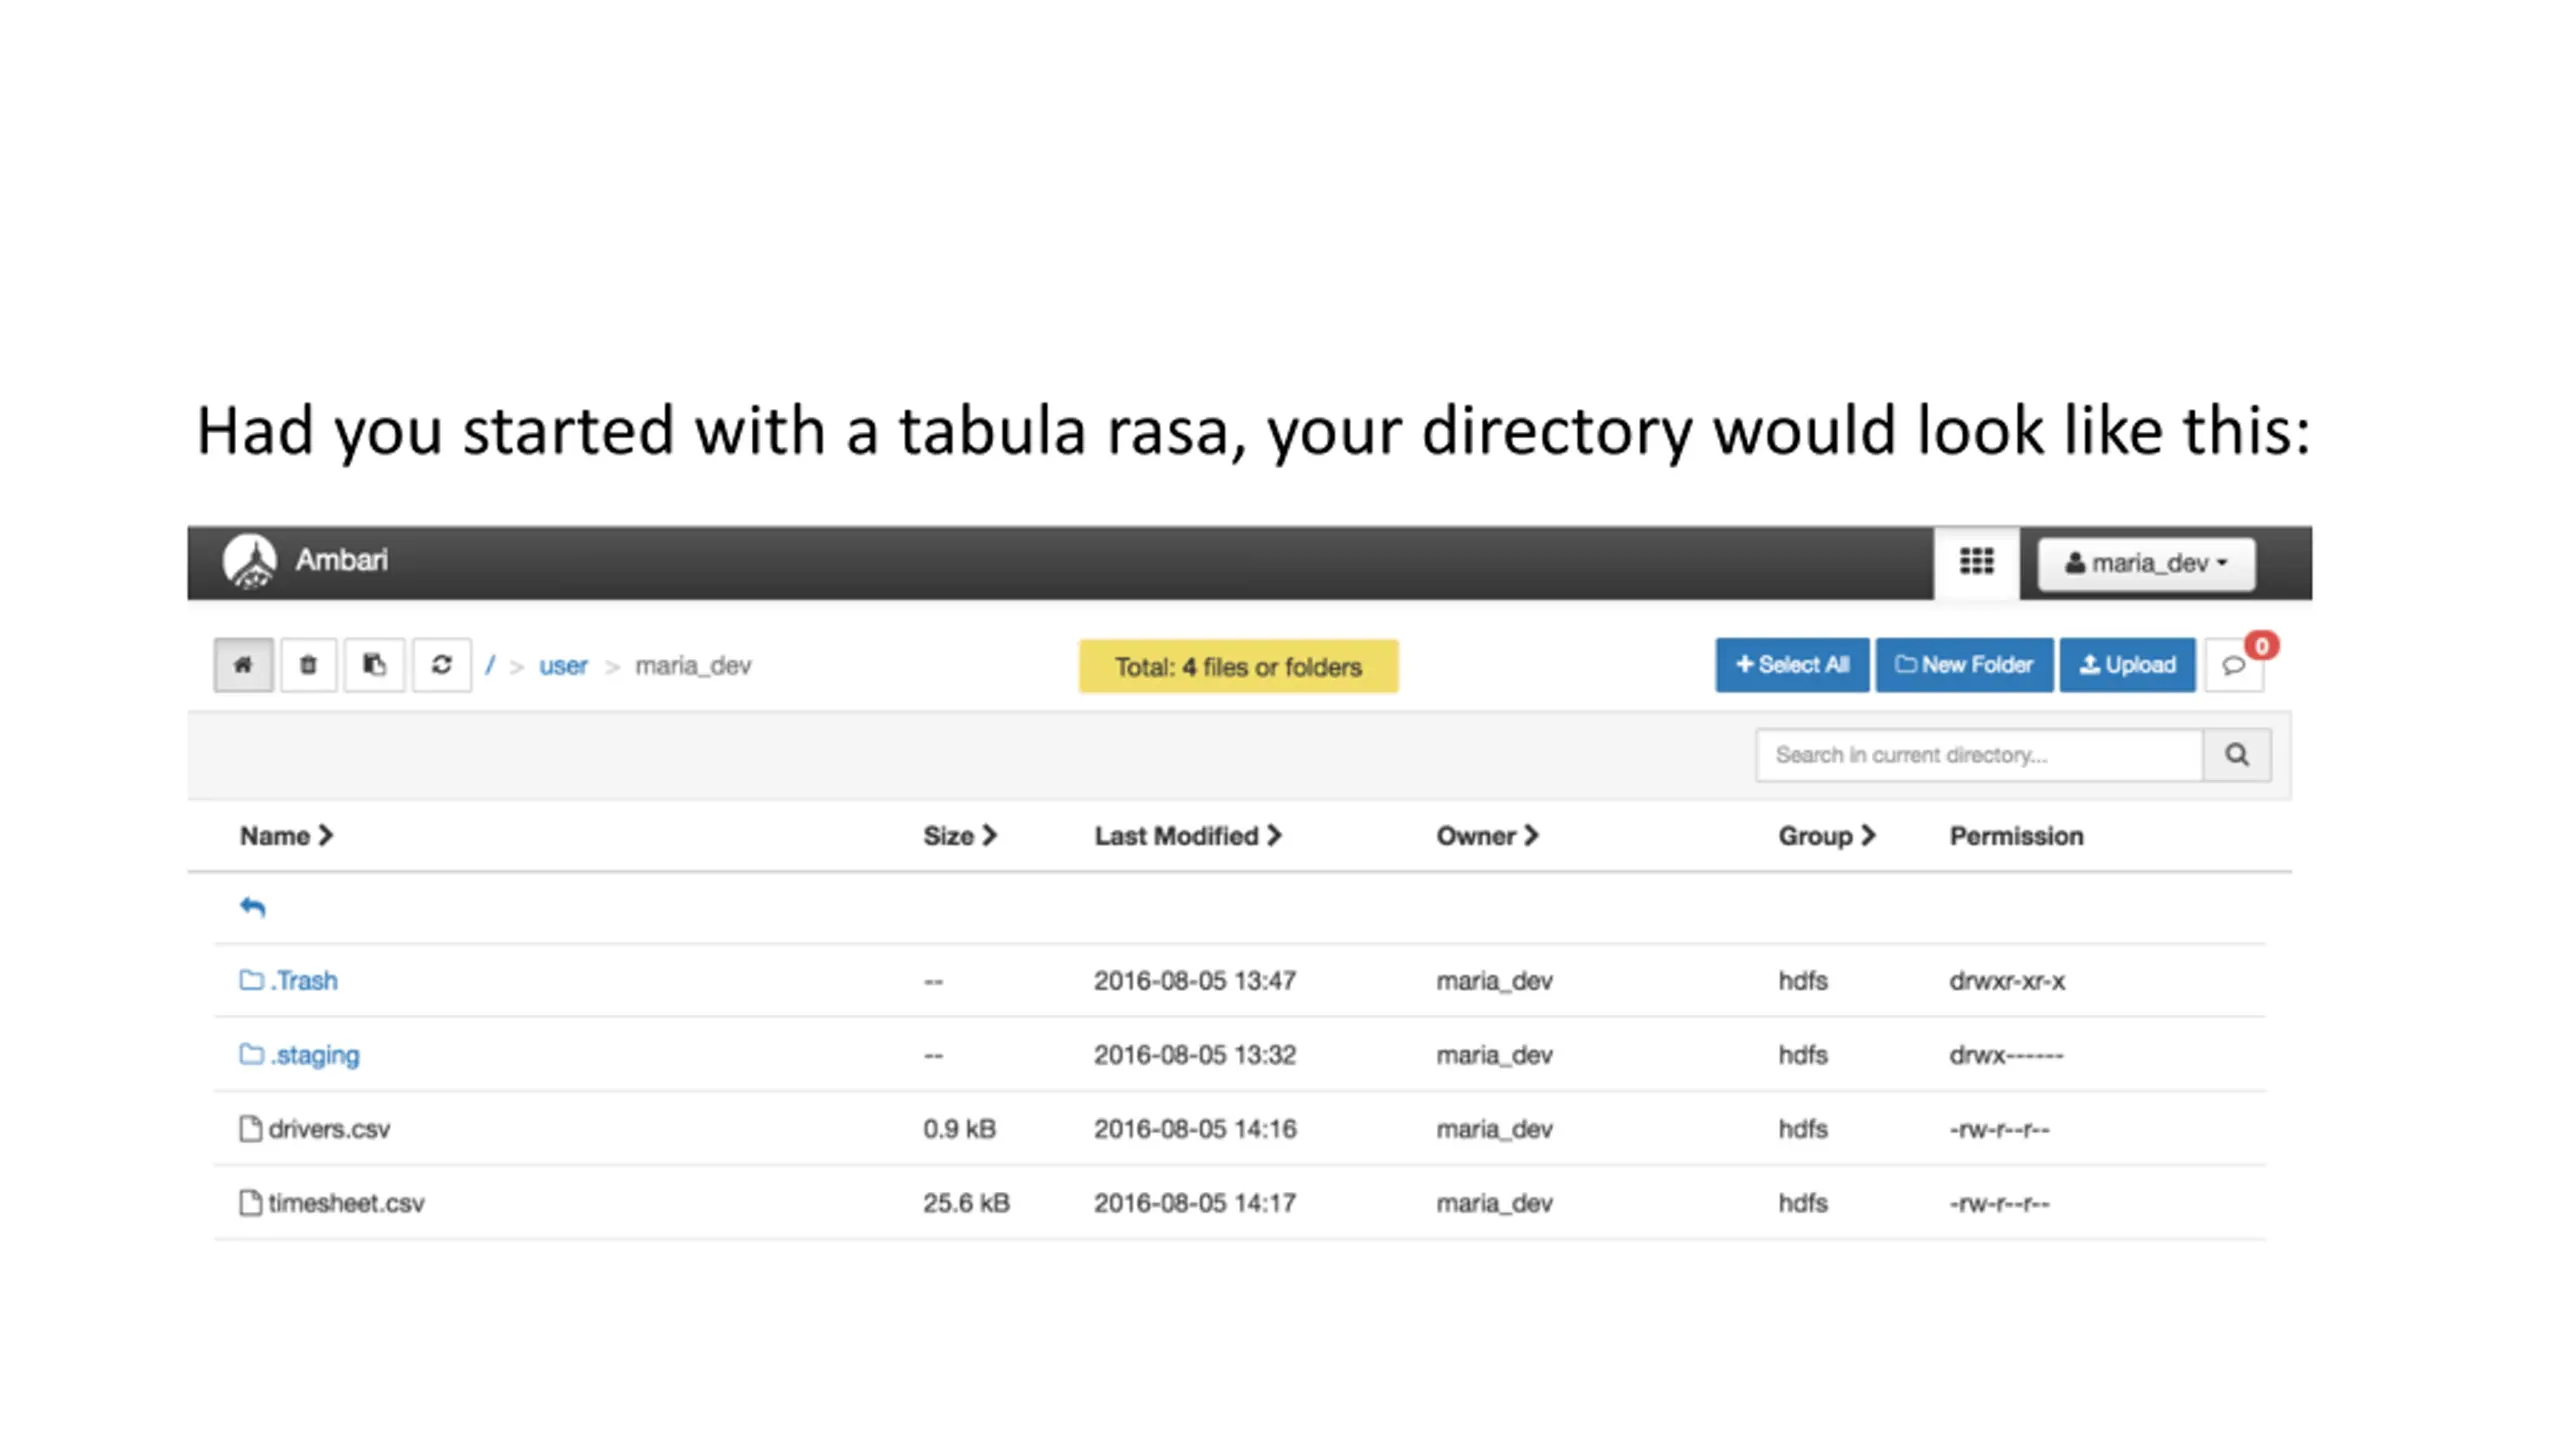Open the .staging folder
2560x1440 pixels.
[314, 1055]
